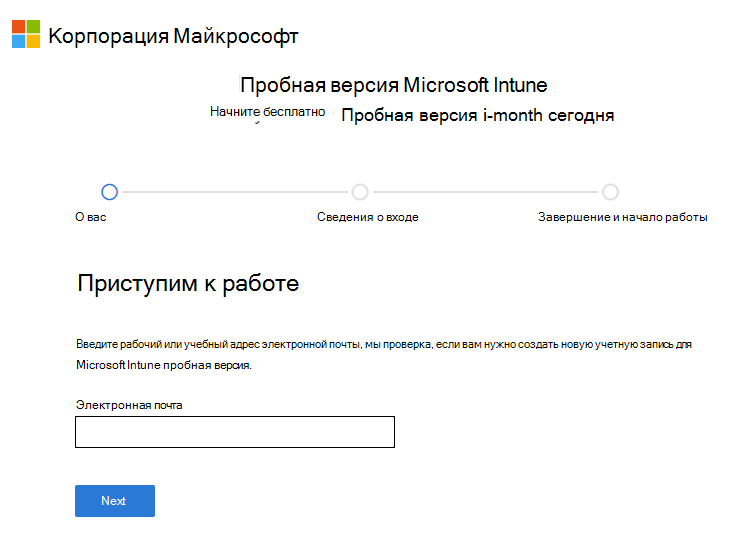Viewport: 733px width, 545px height.
Task: Select the third step circle for completion
Action: pyautogui.click(x=610, y=192)
